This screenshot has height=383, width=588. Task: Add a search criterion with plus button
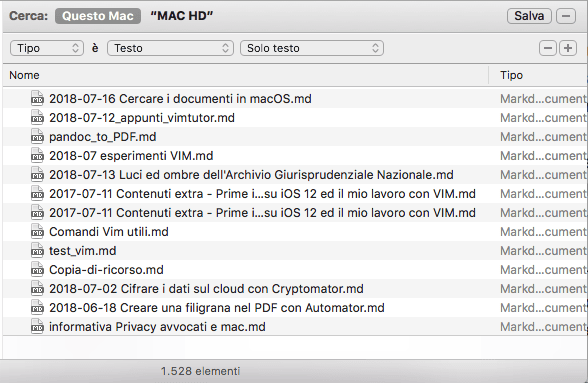[x=568, y=48]
